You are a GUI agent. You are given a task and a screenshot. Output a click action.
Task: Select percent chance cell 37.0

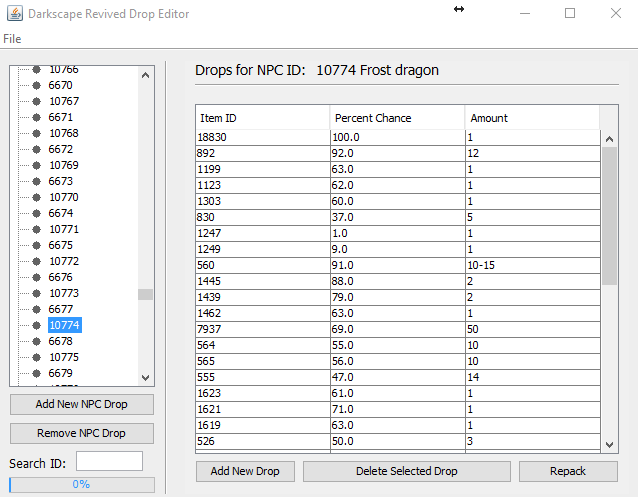[x=398, y=217]
